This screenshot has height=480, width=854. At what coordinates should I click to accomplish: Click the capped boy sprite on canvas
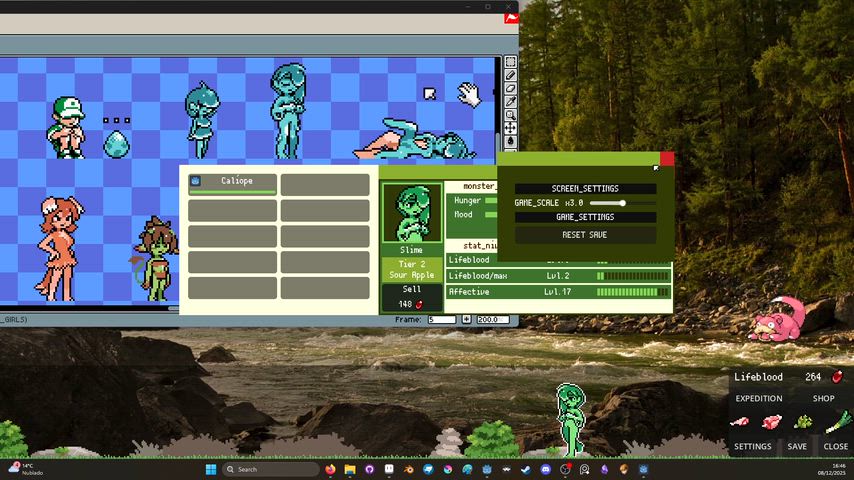tap(66, 127)
